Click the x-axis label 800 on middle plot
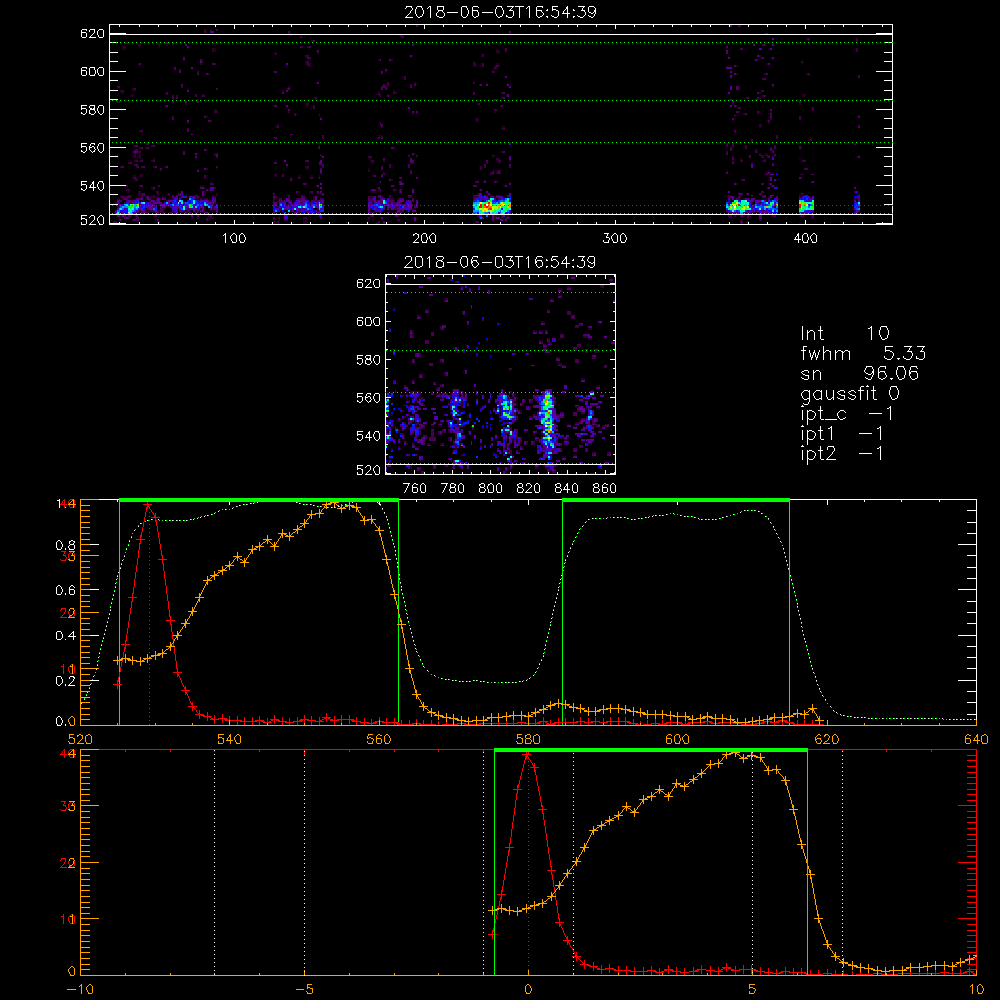1000x1000 pixels. pyautogui.click(x=490, y=489)
